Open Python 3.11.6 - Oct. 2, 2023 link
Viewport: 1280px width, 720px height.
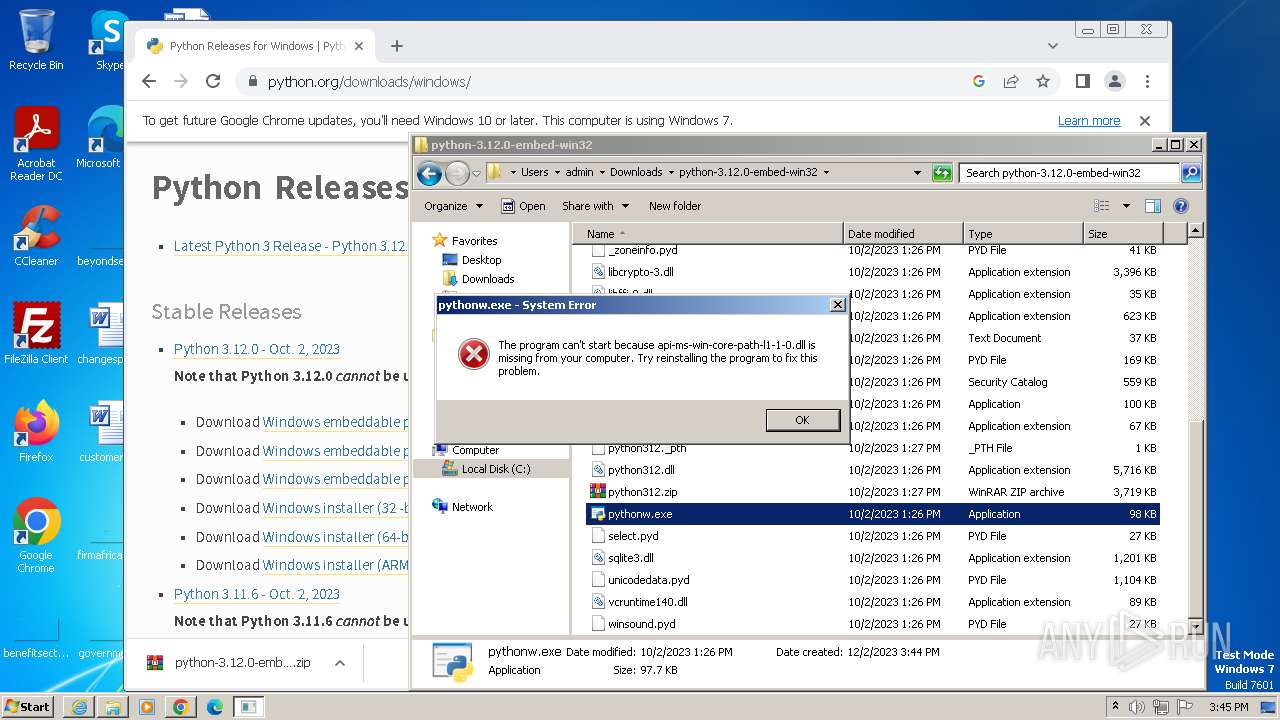[x=257, y=594]
